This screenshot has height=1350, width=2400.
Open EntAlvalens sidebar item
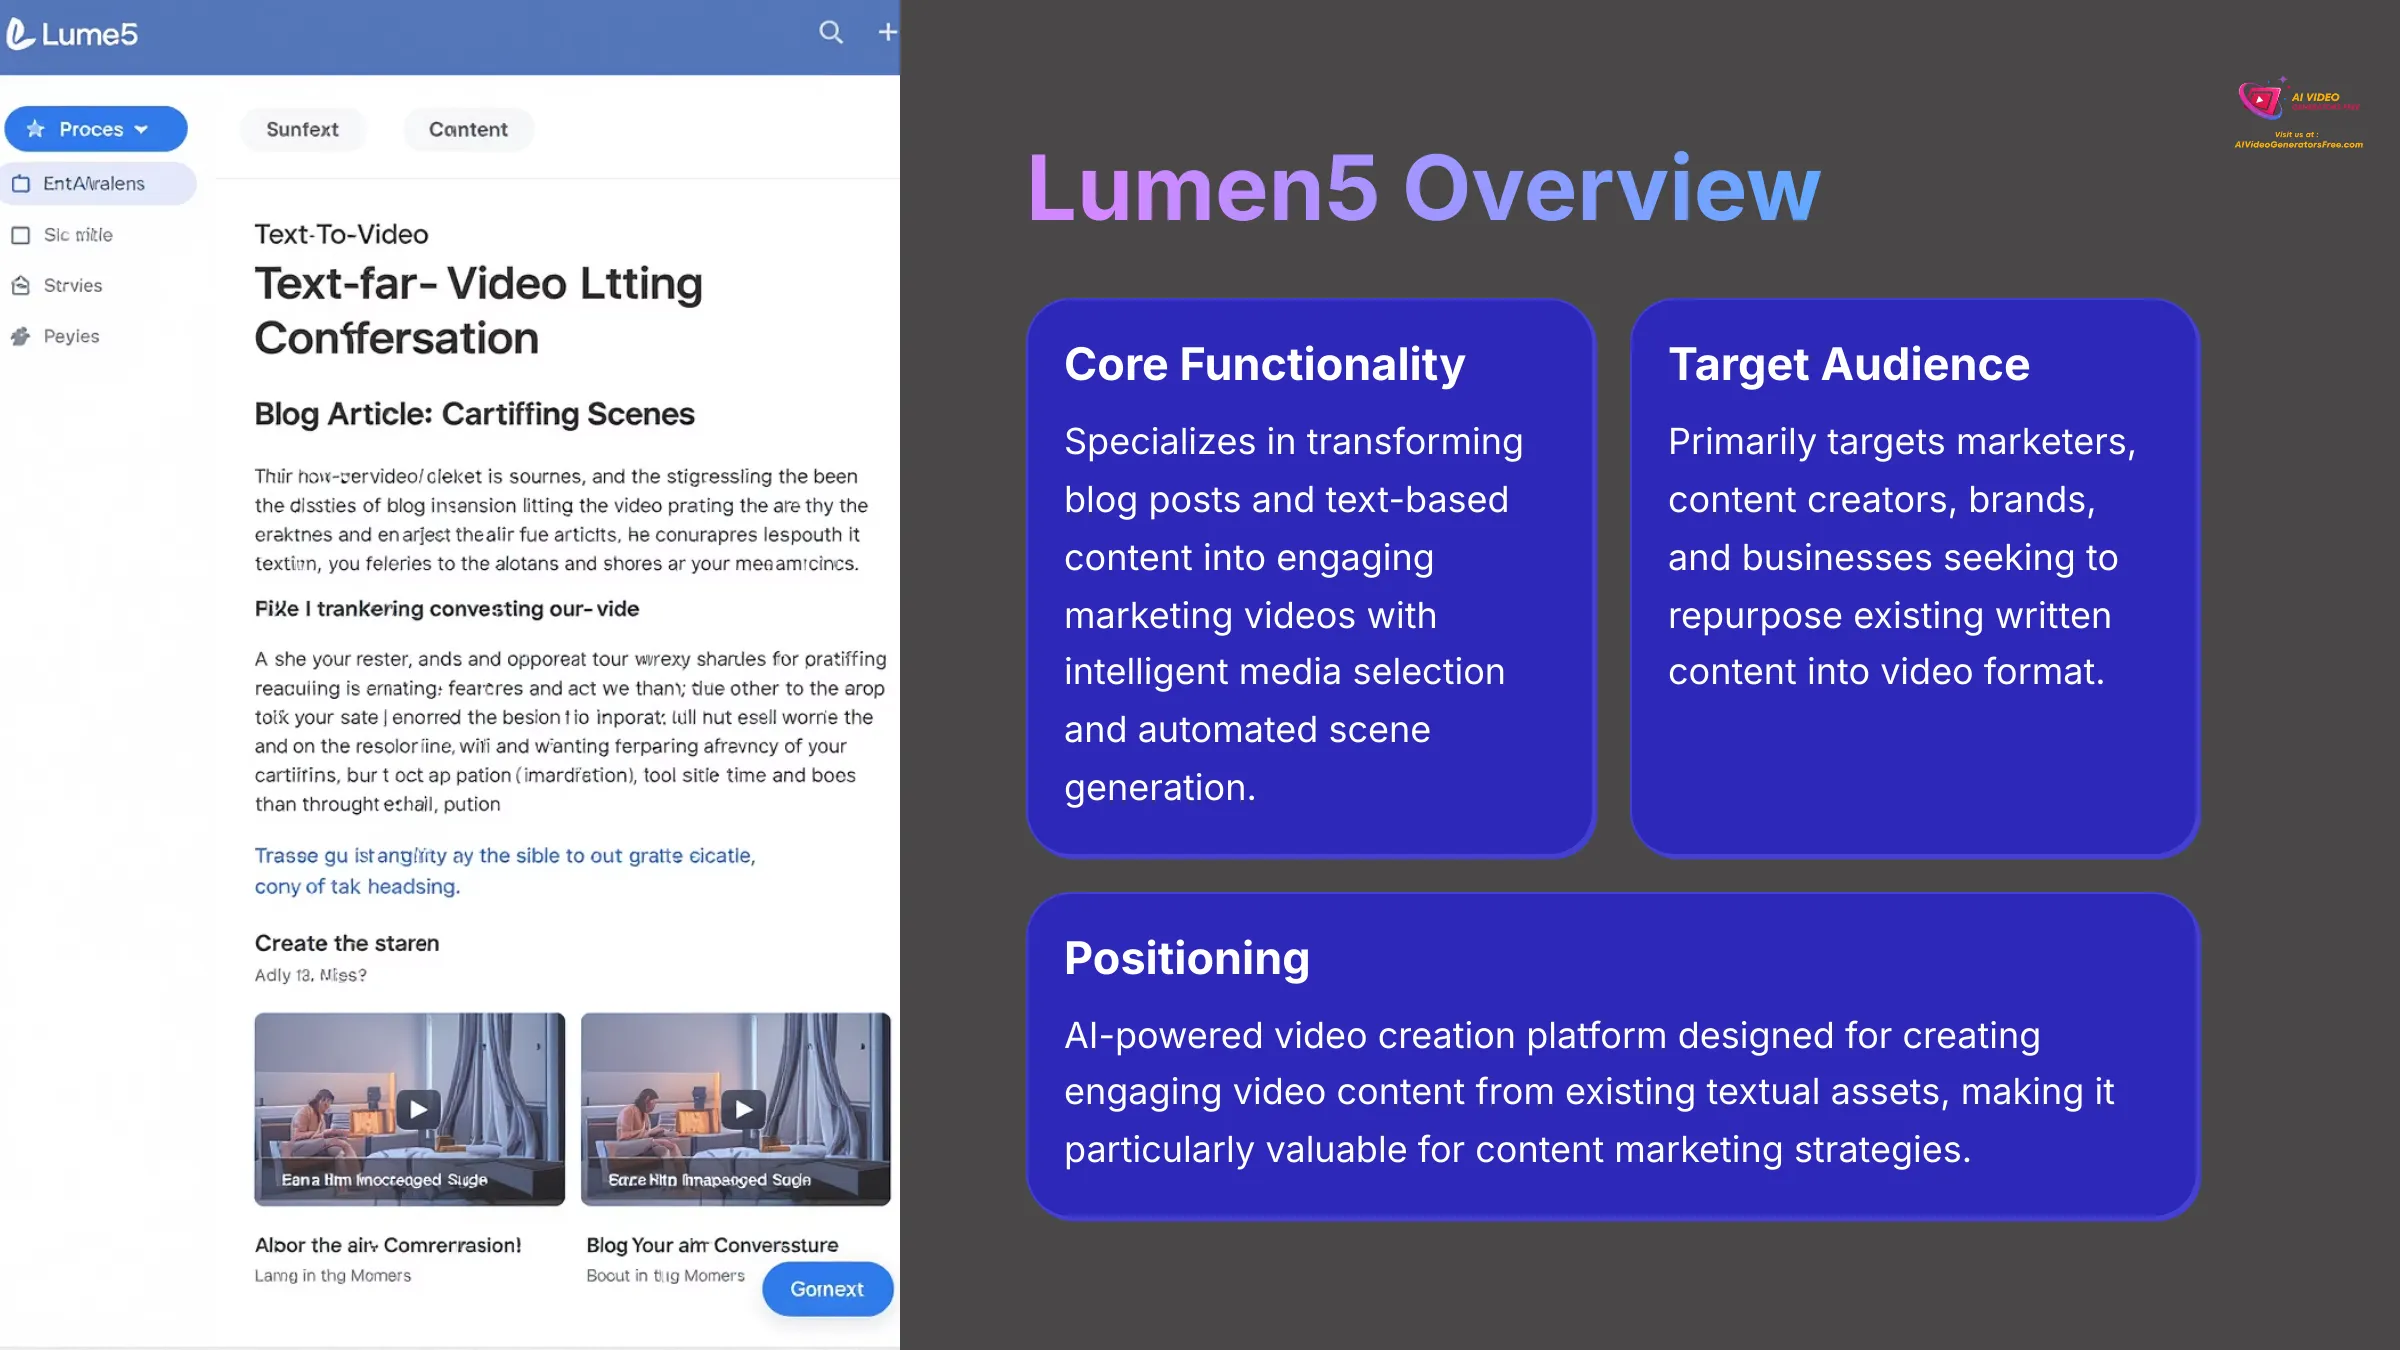point(98,183)
